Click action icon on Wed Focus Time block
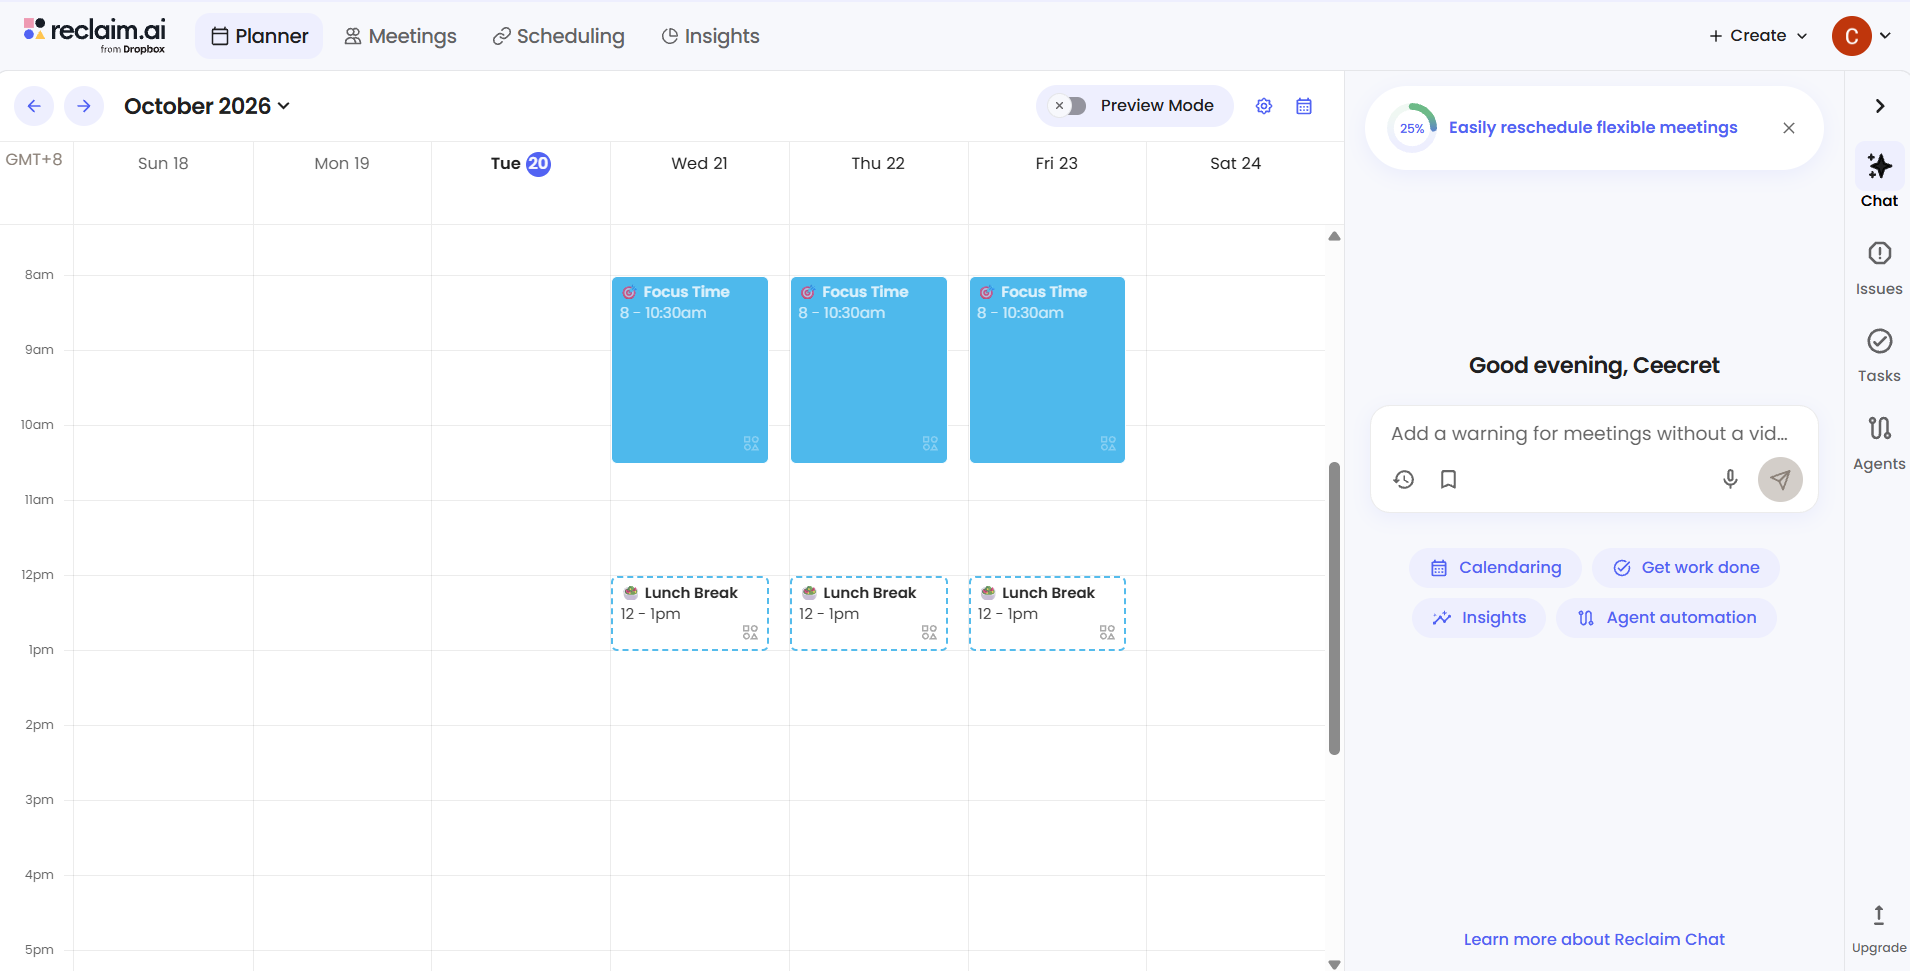The image size is (1910, 971). [751, 443]
